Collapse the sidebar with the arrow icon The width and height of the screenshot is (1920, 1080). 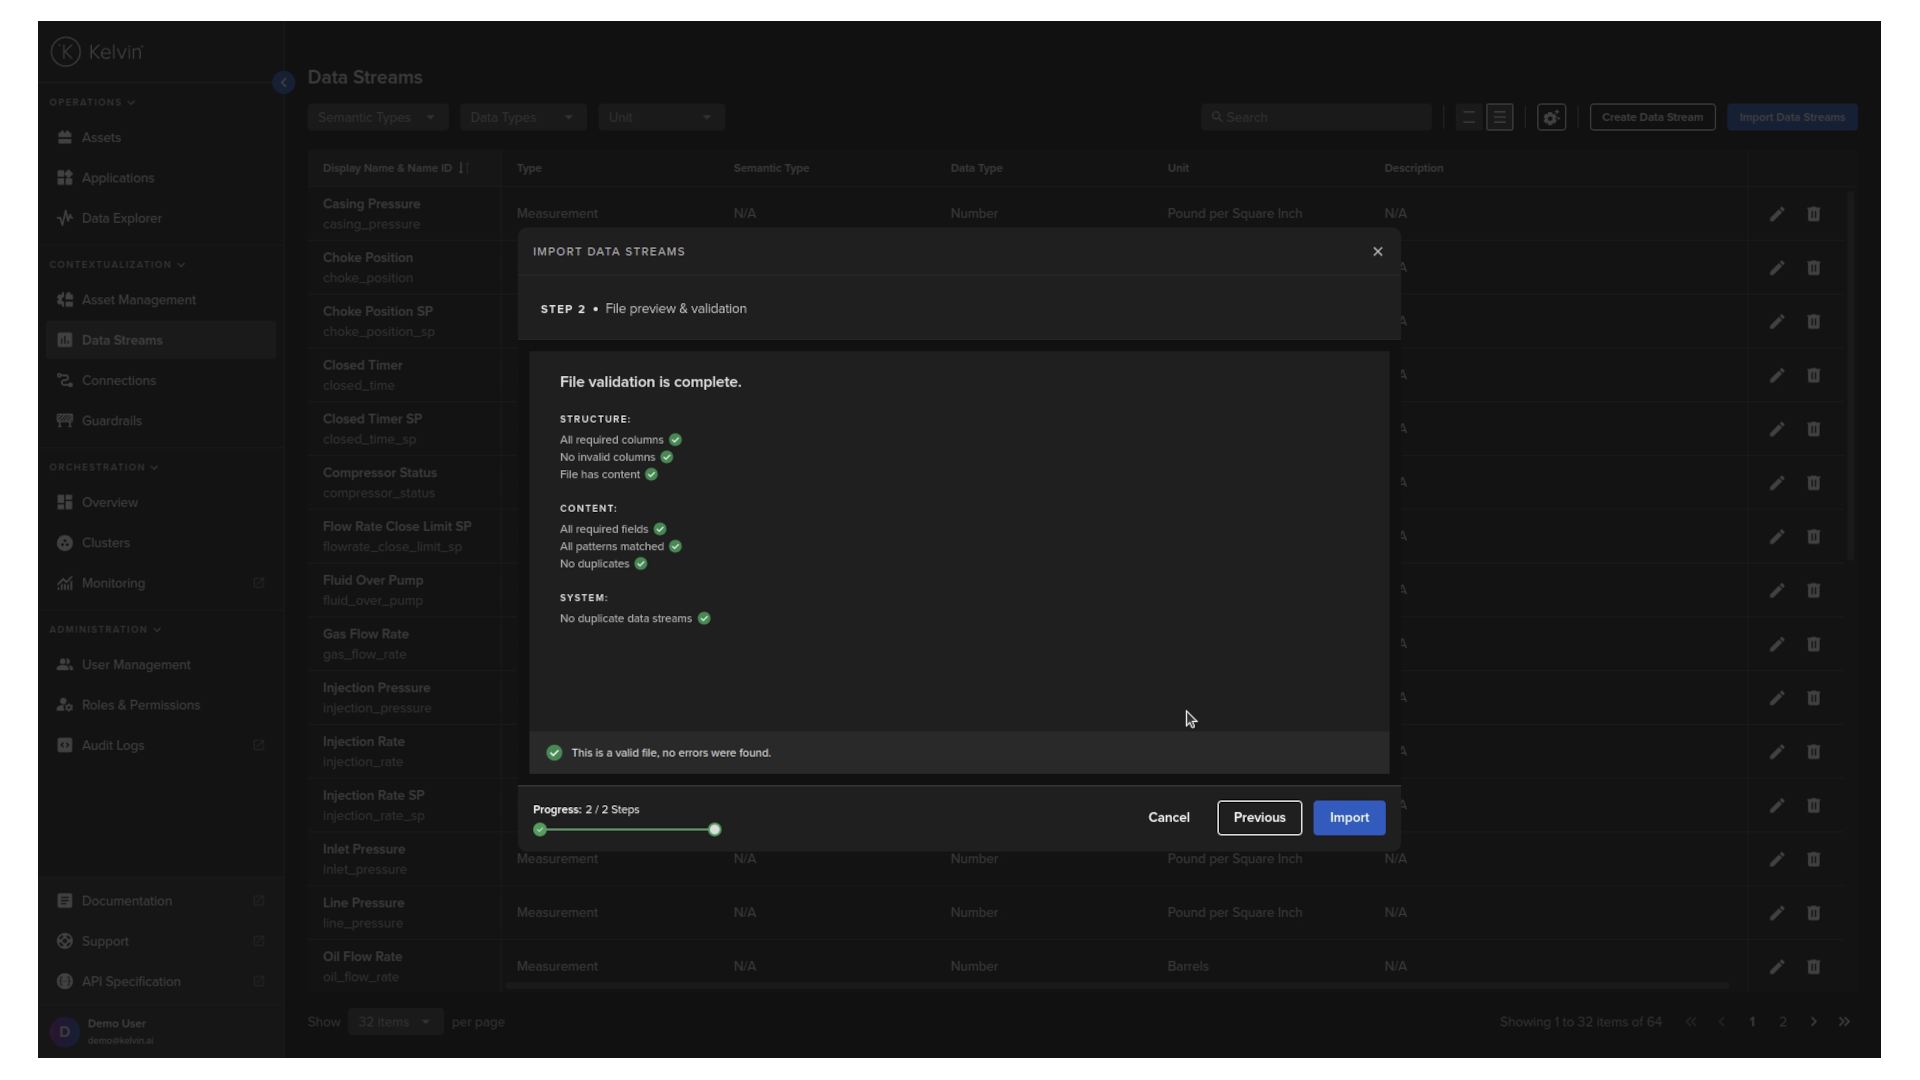coord(283,83)
